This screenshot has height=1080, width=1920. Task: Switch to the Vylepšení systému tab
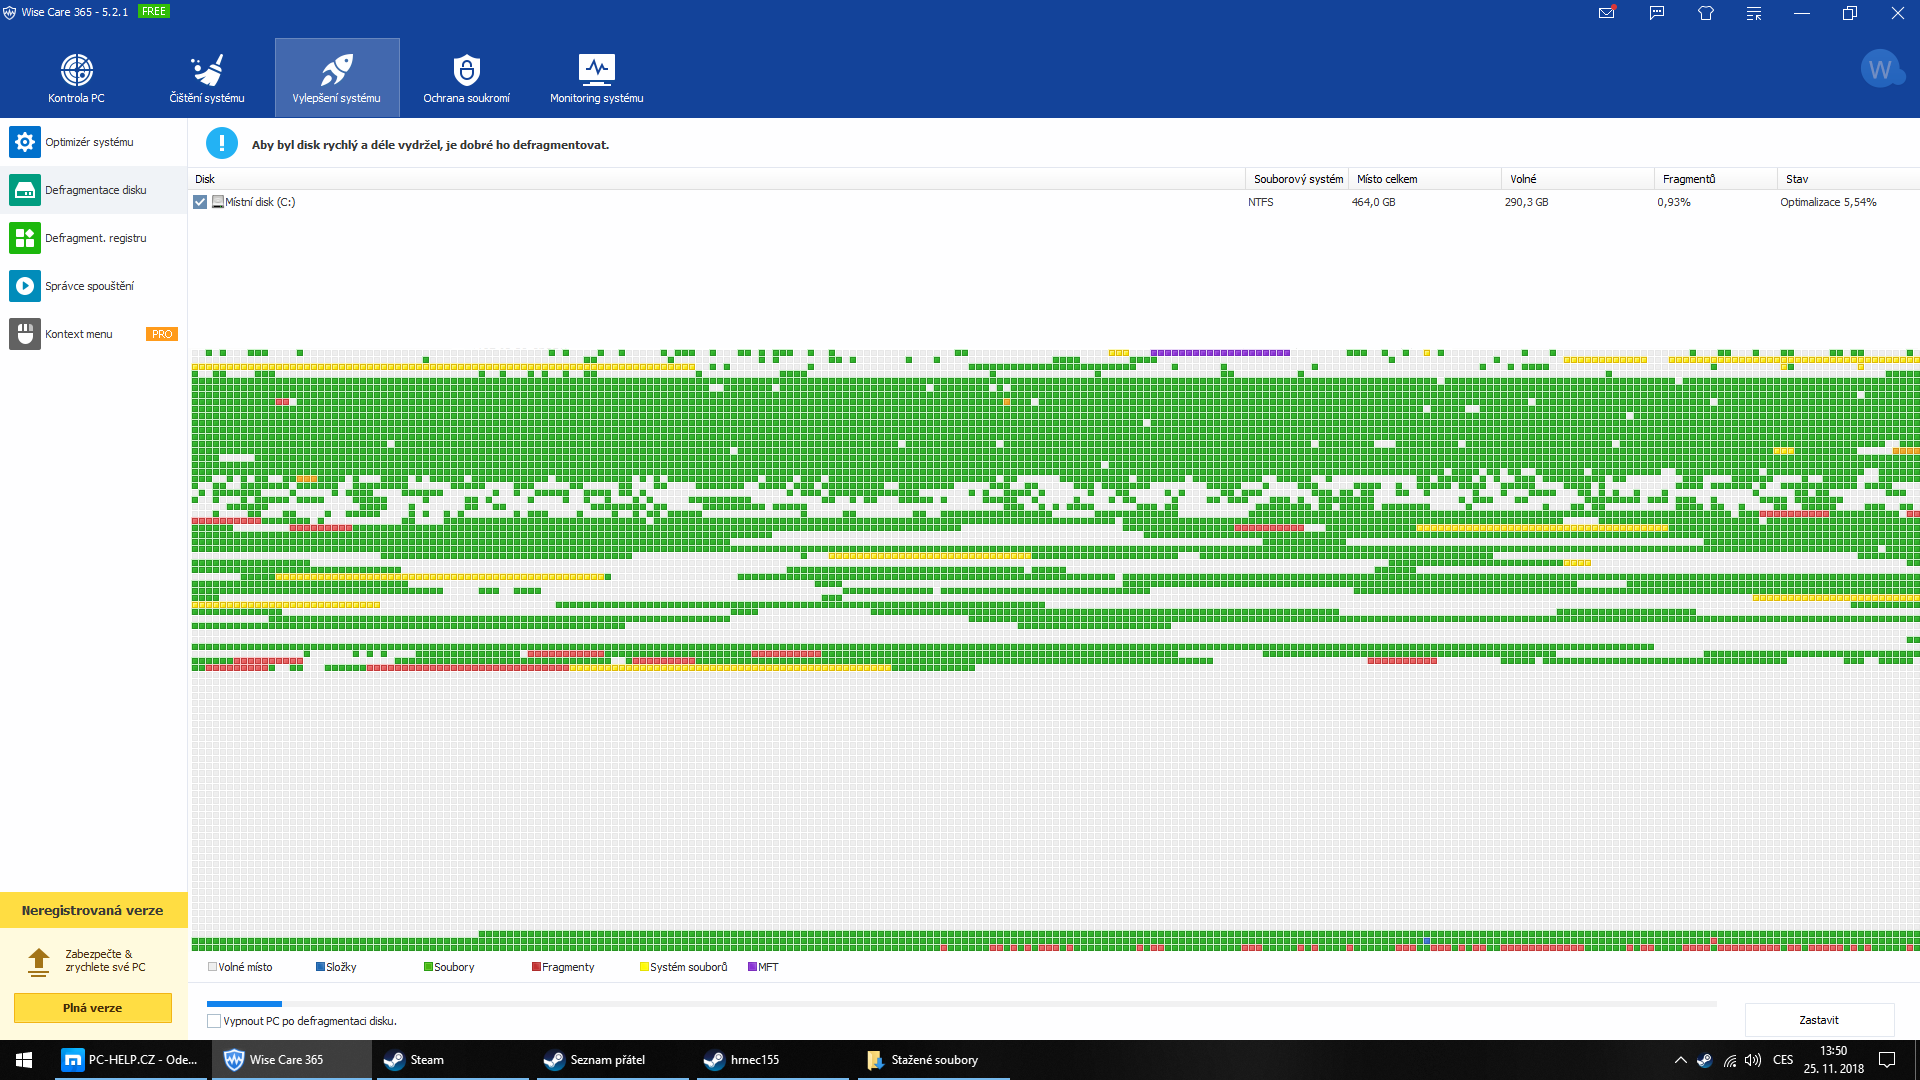click(x=337, y=78)
